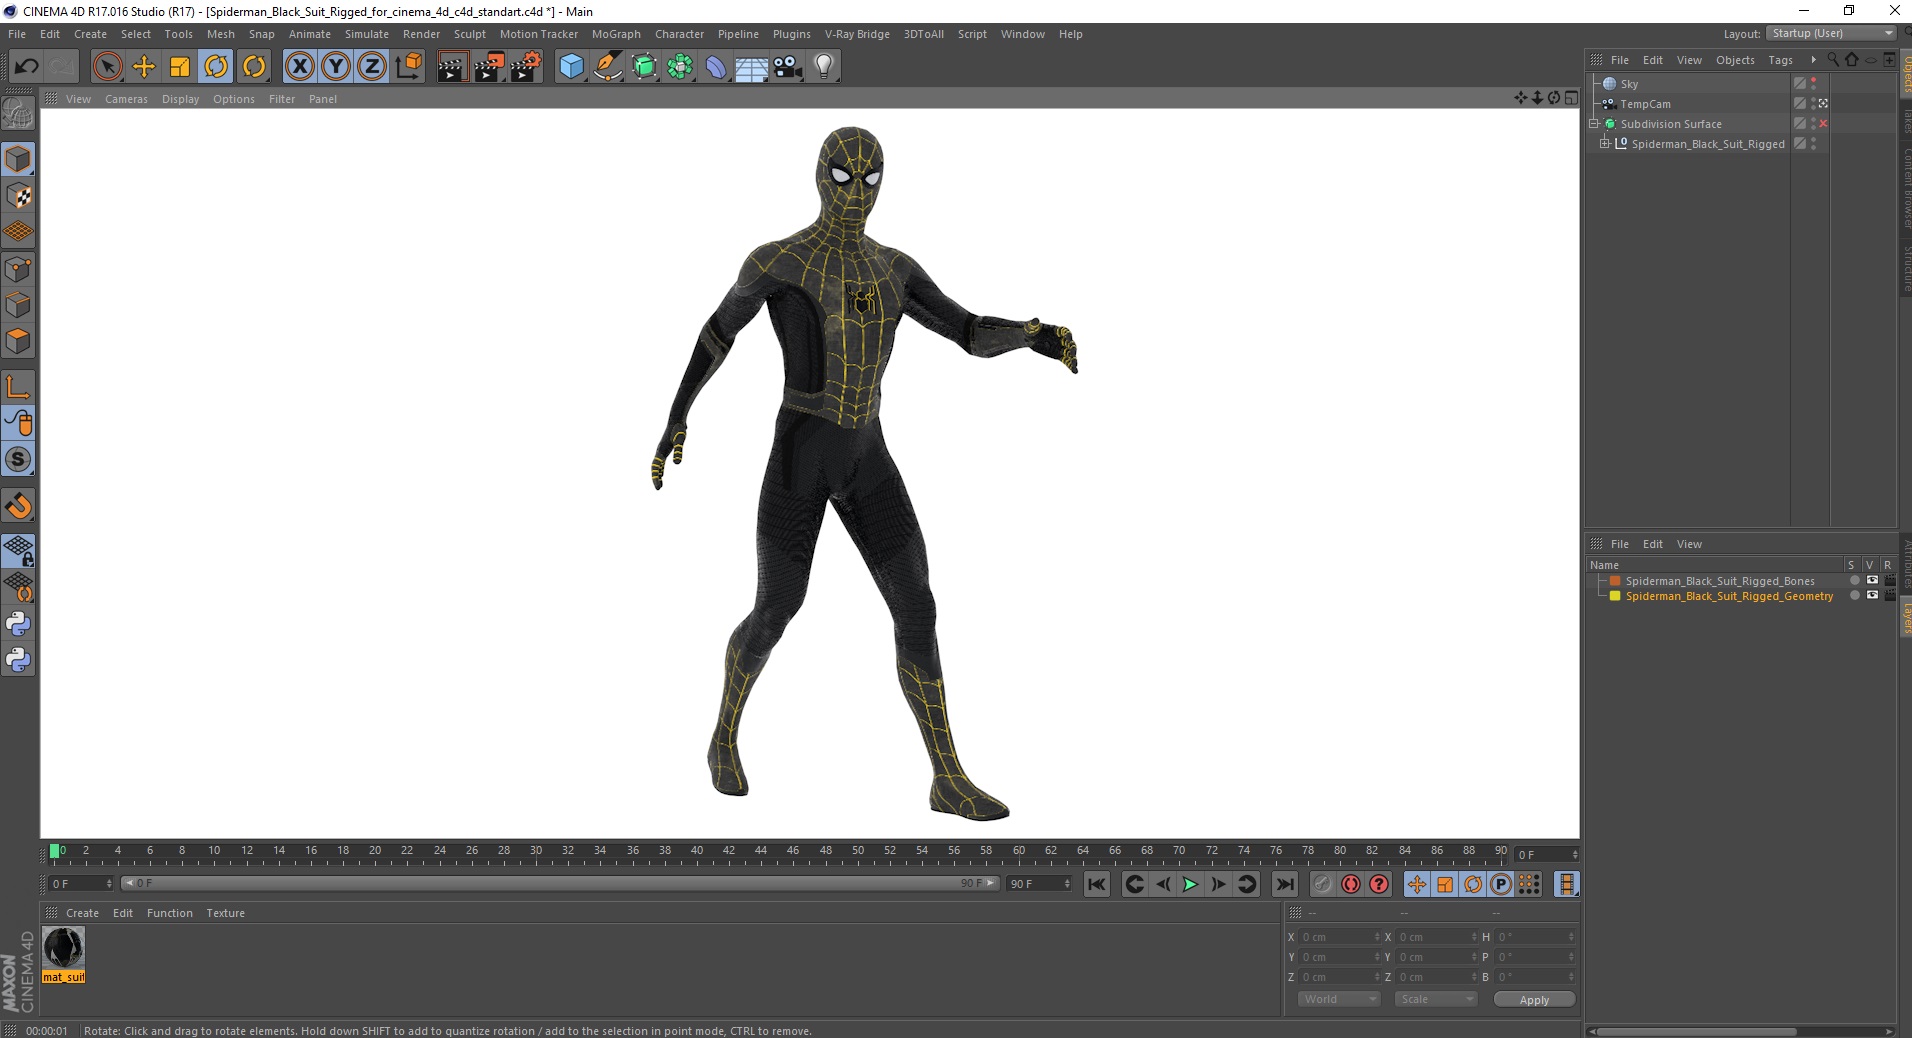Open the V-Ray Bridge menu
This screenshot has width=1912, height=1038.
(857, 34)
